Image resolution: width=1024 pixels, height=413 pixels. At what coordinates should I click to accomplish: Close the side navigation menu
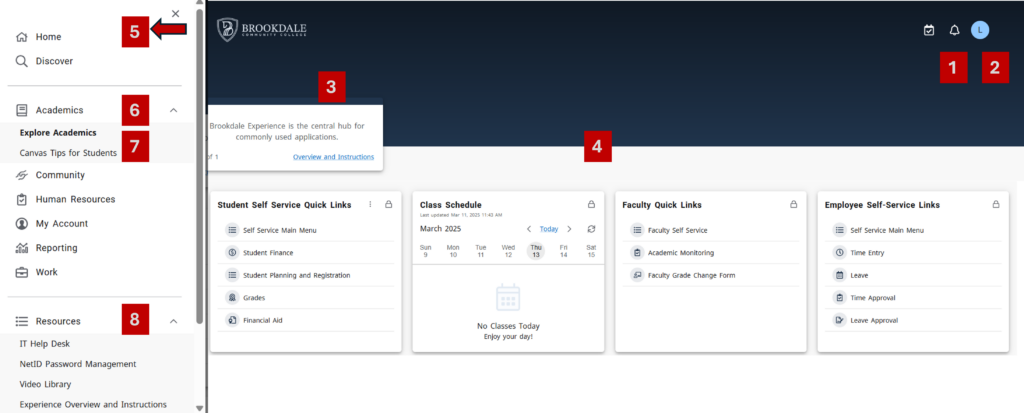coord(176,13)
